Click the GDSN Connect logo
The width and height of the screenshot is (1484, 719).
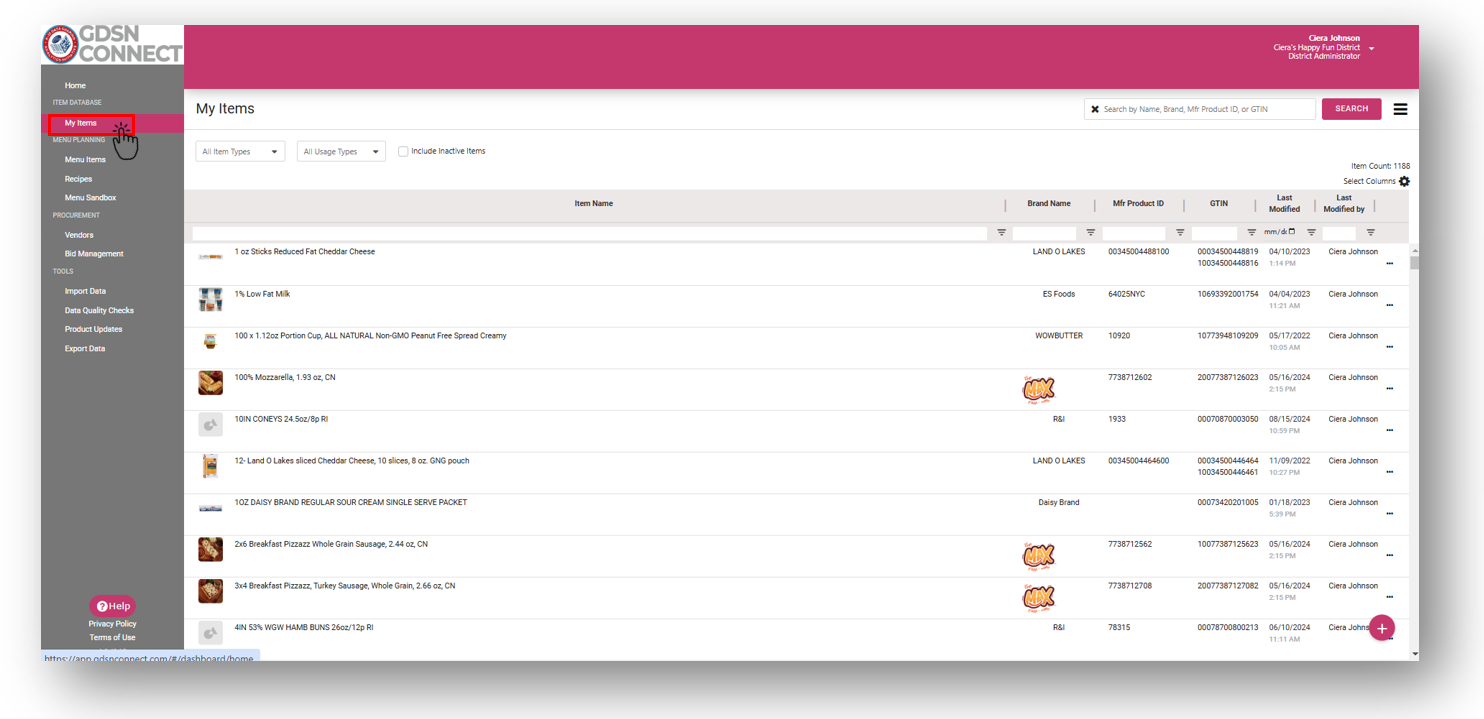pos(112,44)
